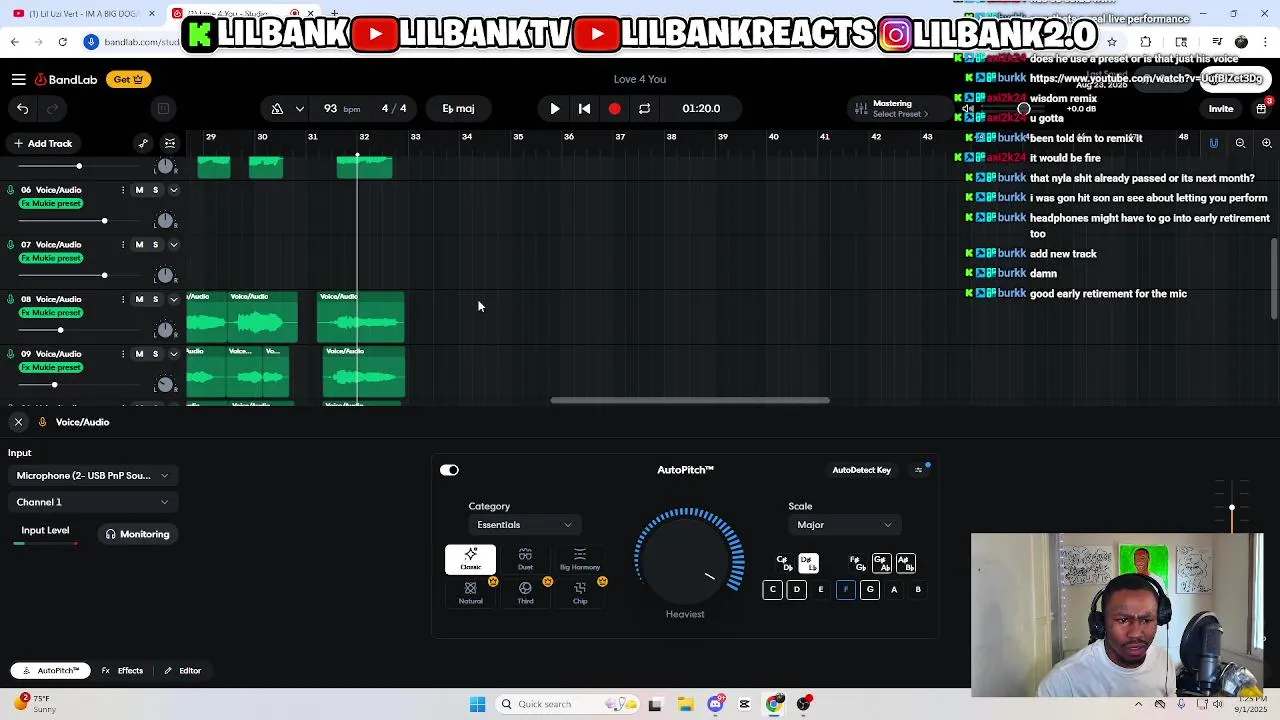Image resolution: width=1280 pixels, height=720 pixels.
Task: Open AutoPitch settings sliders icon
Action: [919, 470]
